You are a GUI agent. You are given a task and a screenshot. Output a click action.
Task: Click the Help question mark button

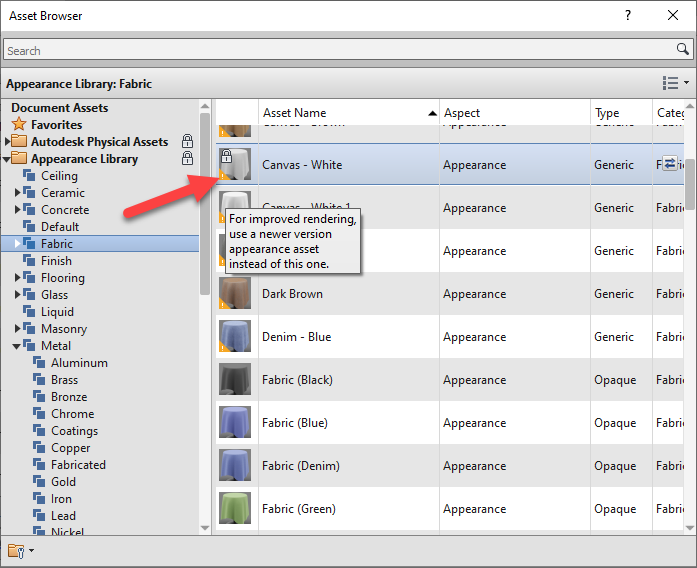click(x=628, y=16)
